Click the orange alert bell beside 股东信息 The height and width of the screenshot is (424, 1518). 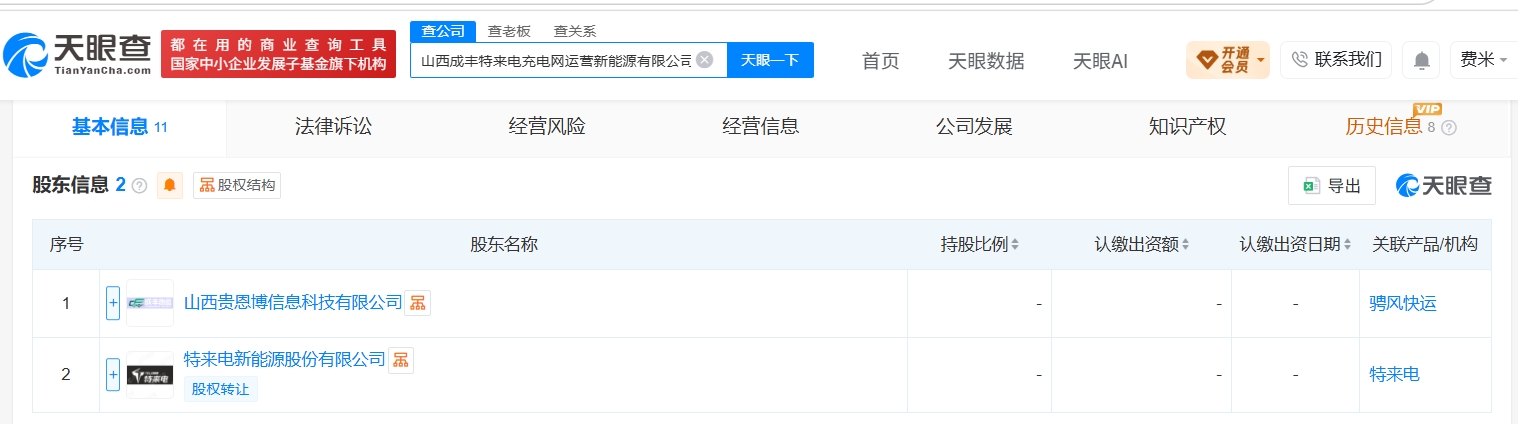[169, 185]
